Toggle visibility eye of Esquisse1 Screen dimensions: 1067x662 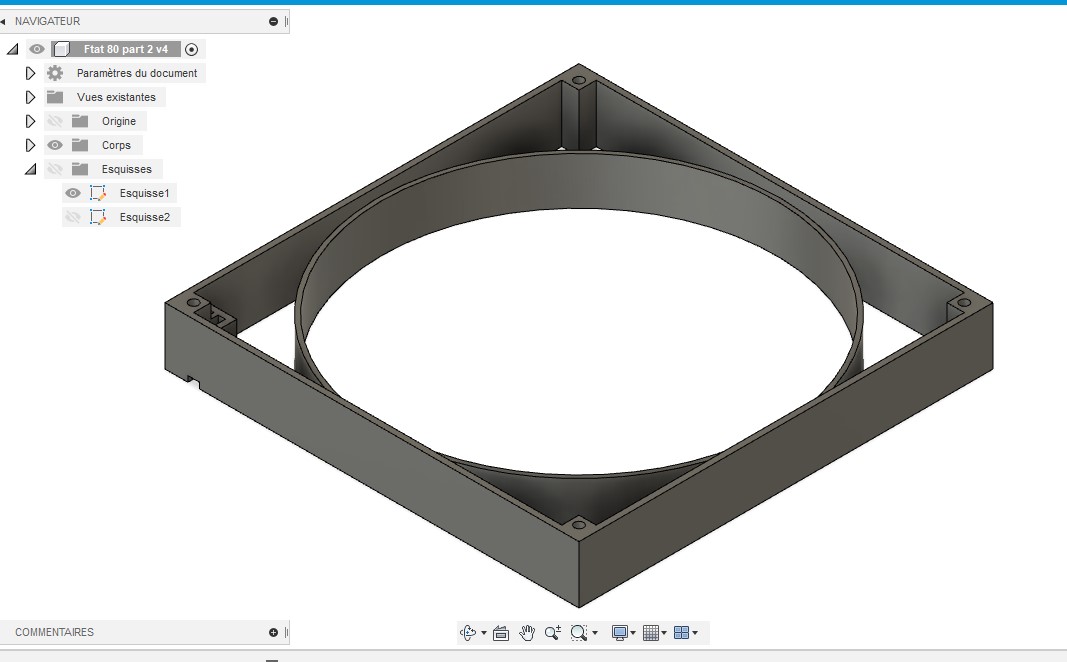pyautogui.click(x=73, y=193)
